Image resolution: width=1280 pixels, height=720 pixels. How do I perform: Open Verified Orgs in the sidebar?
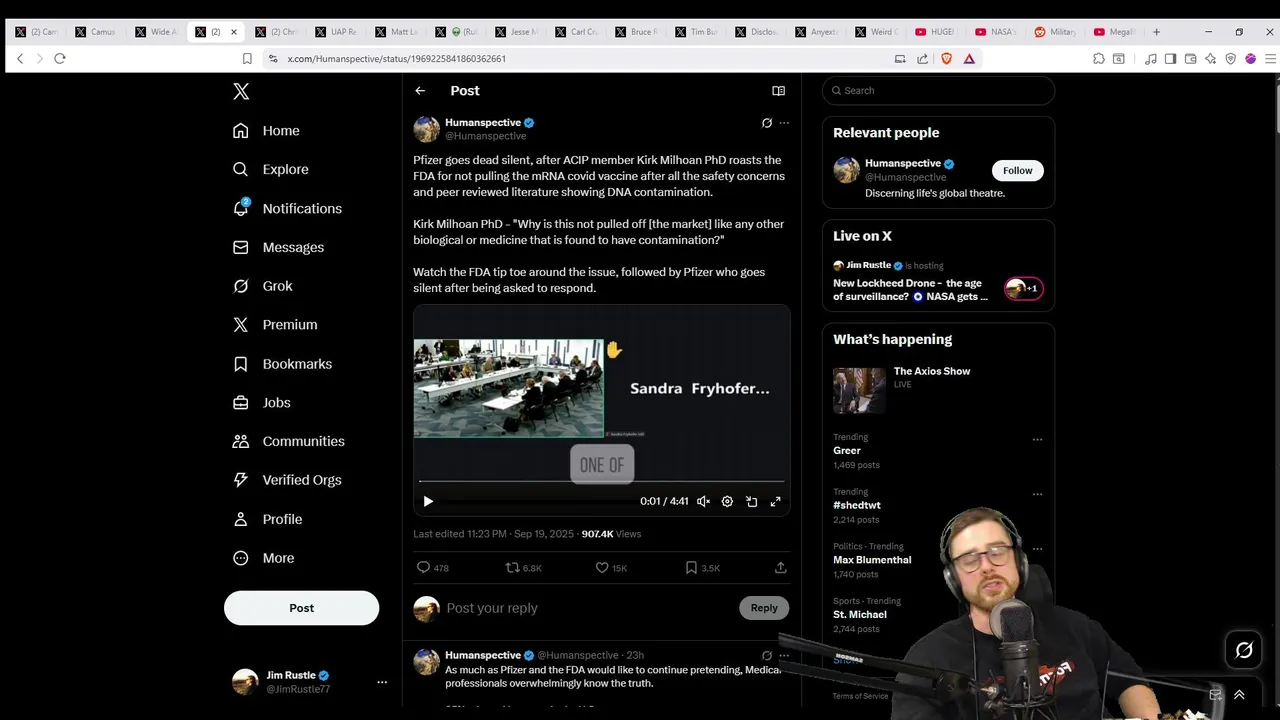point(287,480)
